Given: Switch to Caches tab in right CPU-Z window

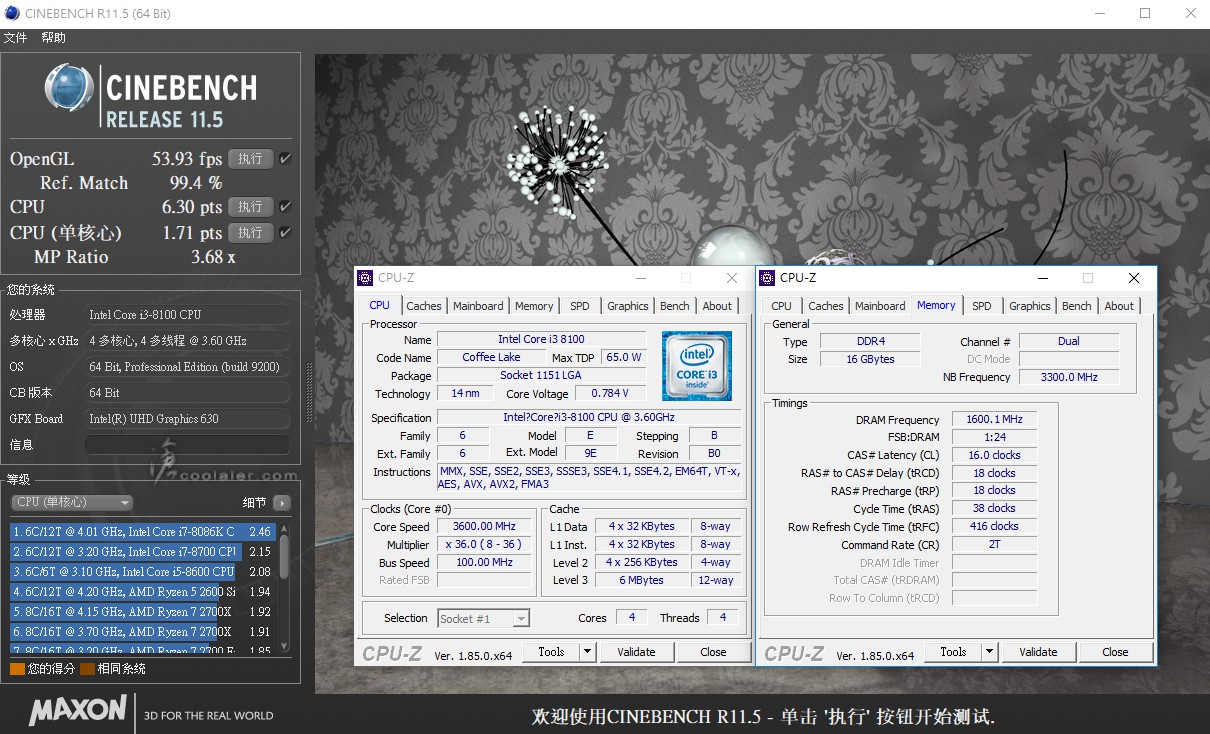Looking at the screenshot, I should point(826,306).
